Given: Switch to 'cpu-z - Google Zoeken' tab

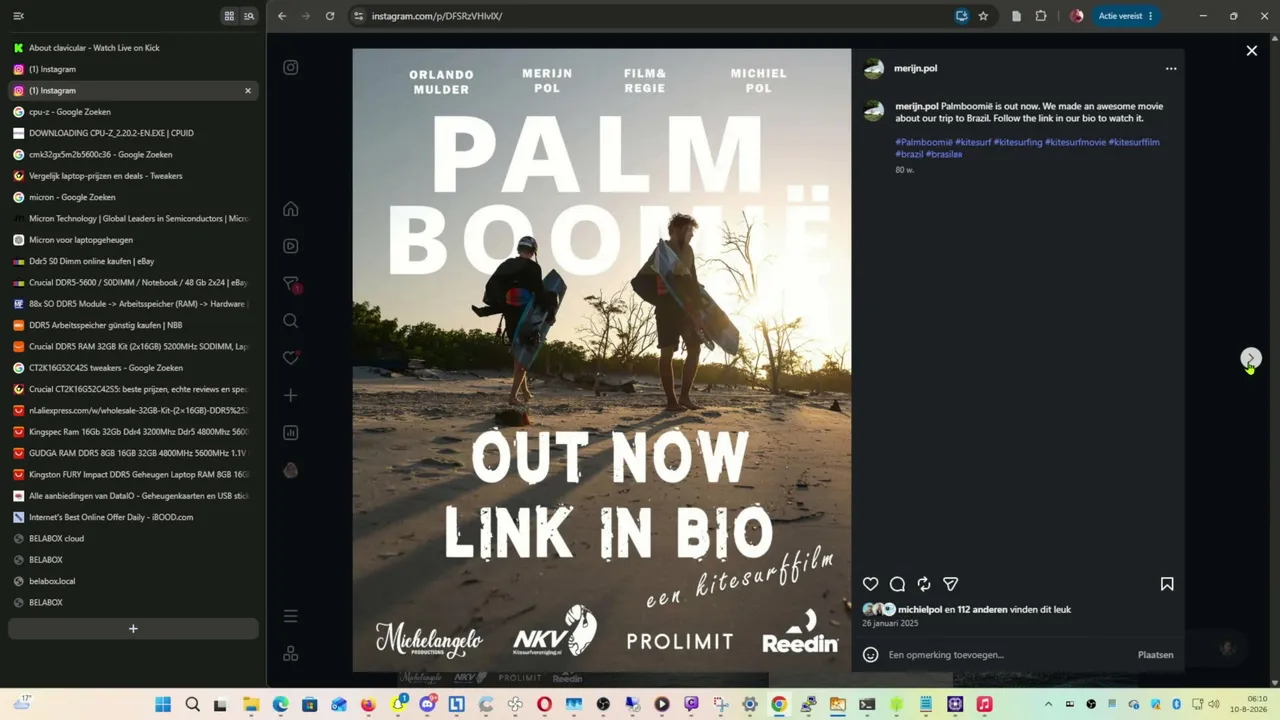Looking at the screenshot, I should click(x=133, y=112).
